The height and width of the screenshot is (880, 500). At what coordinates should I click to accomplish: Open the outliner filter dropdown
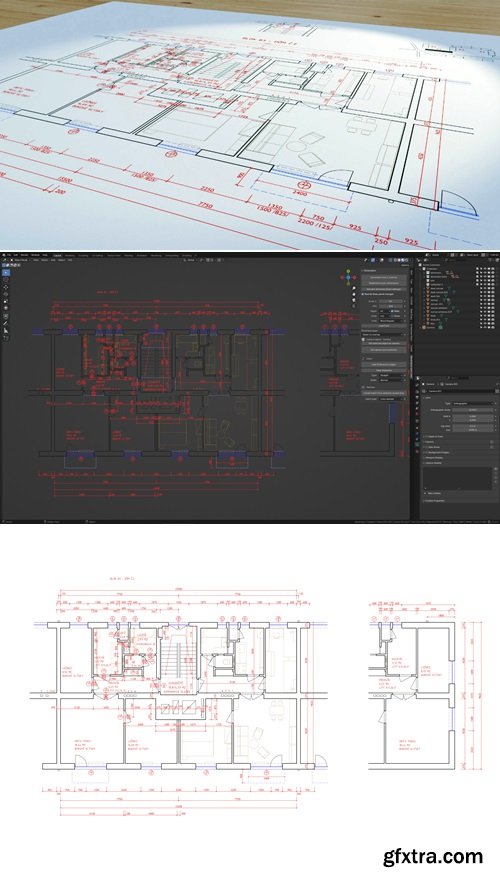click(490, 260)
